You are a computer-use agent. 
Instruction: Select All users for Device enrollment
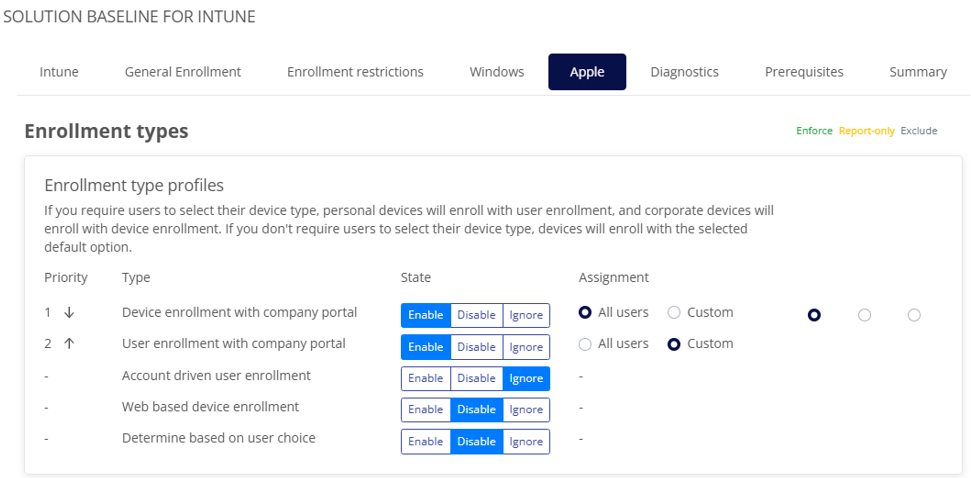click(585, 313)
